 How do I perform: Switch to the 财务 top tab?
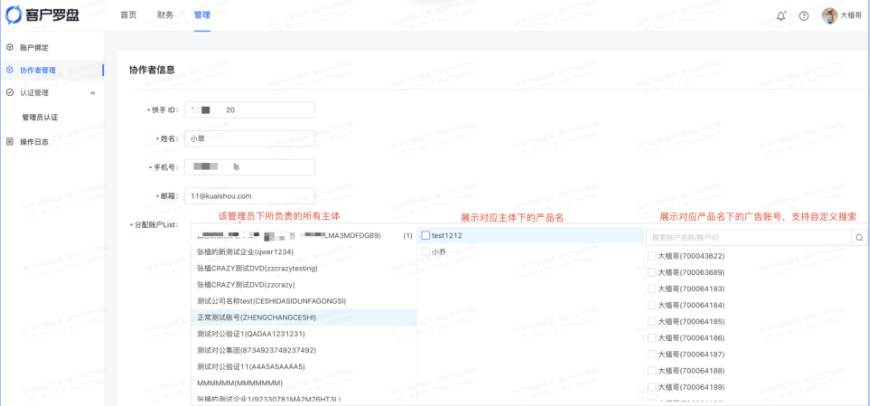[165, 16]
